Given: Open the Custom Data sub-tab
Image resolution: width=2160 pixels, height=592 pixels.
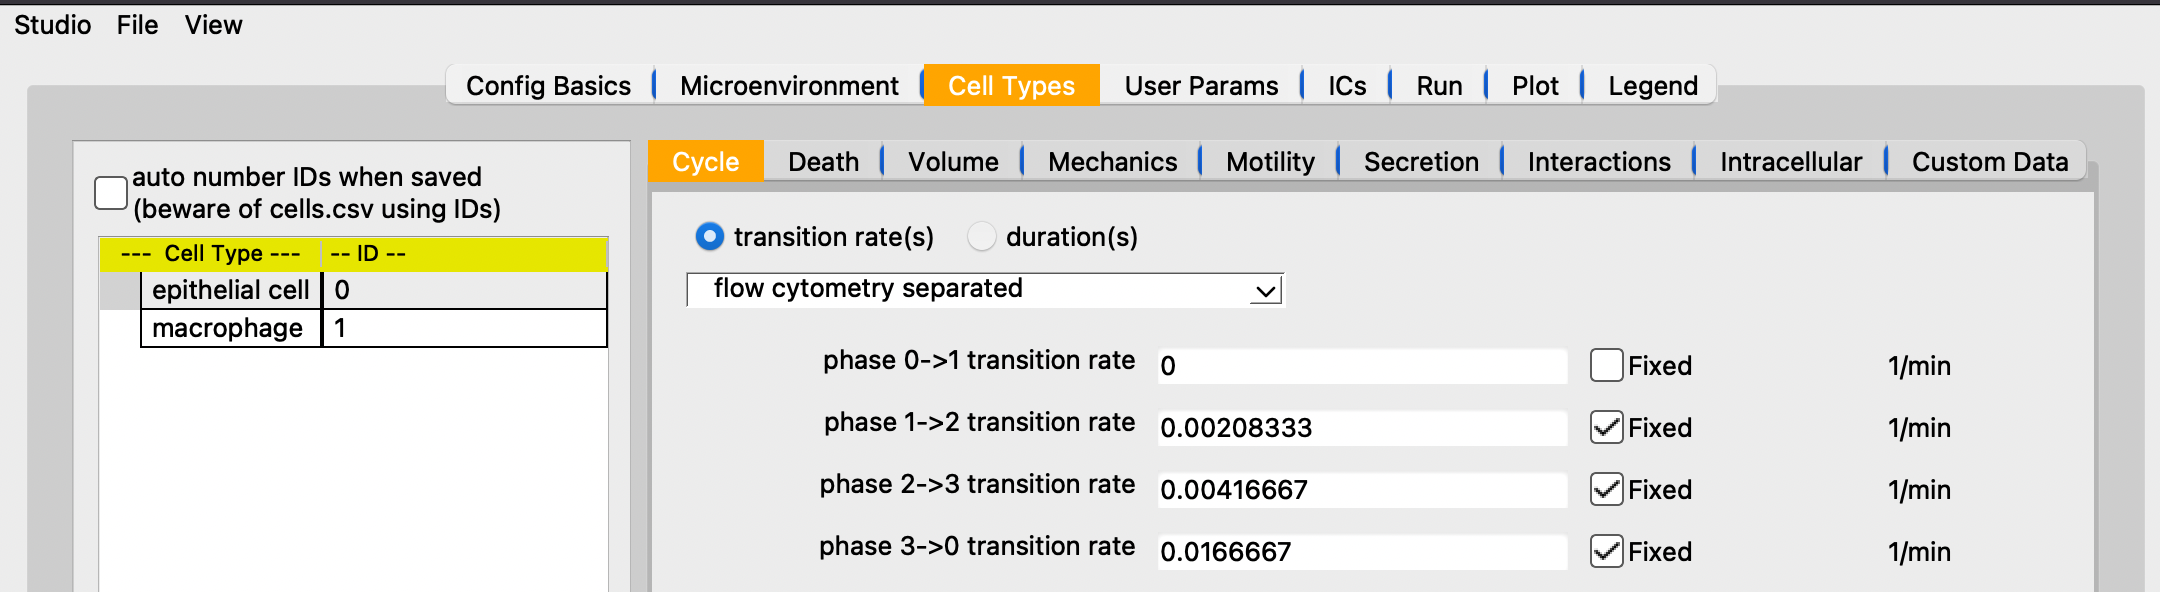Looking at the screenshot, I should coord(1989,162).
